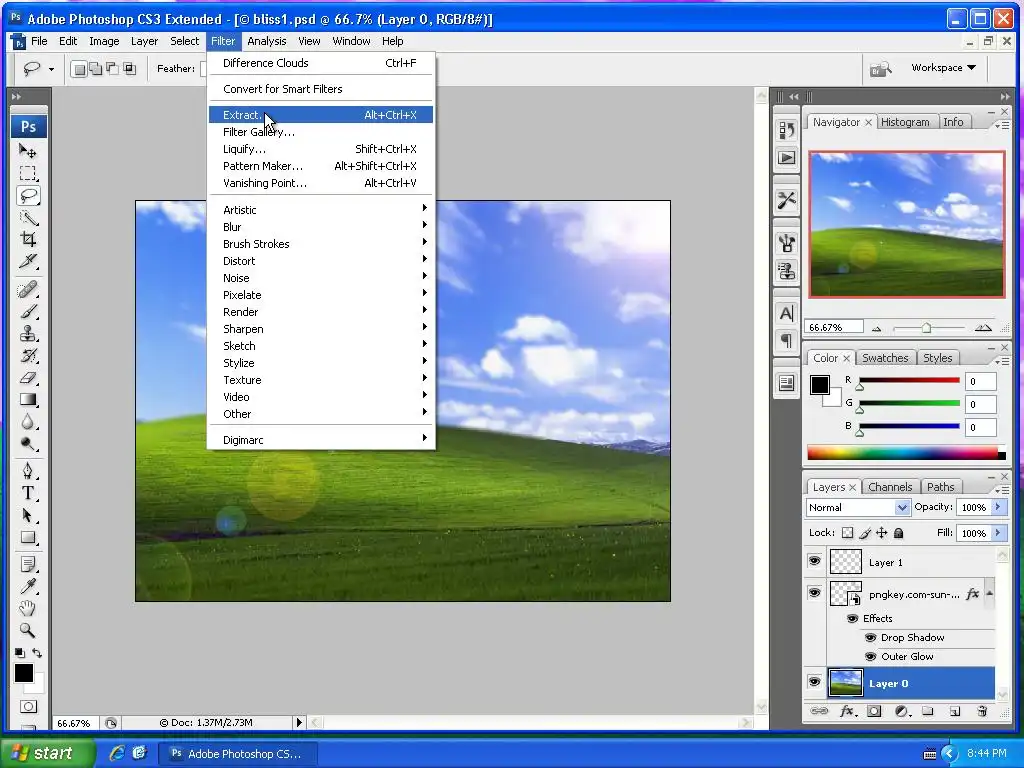
Task: Create a new layer group
Action: (927, 711)
